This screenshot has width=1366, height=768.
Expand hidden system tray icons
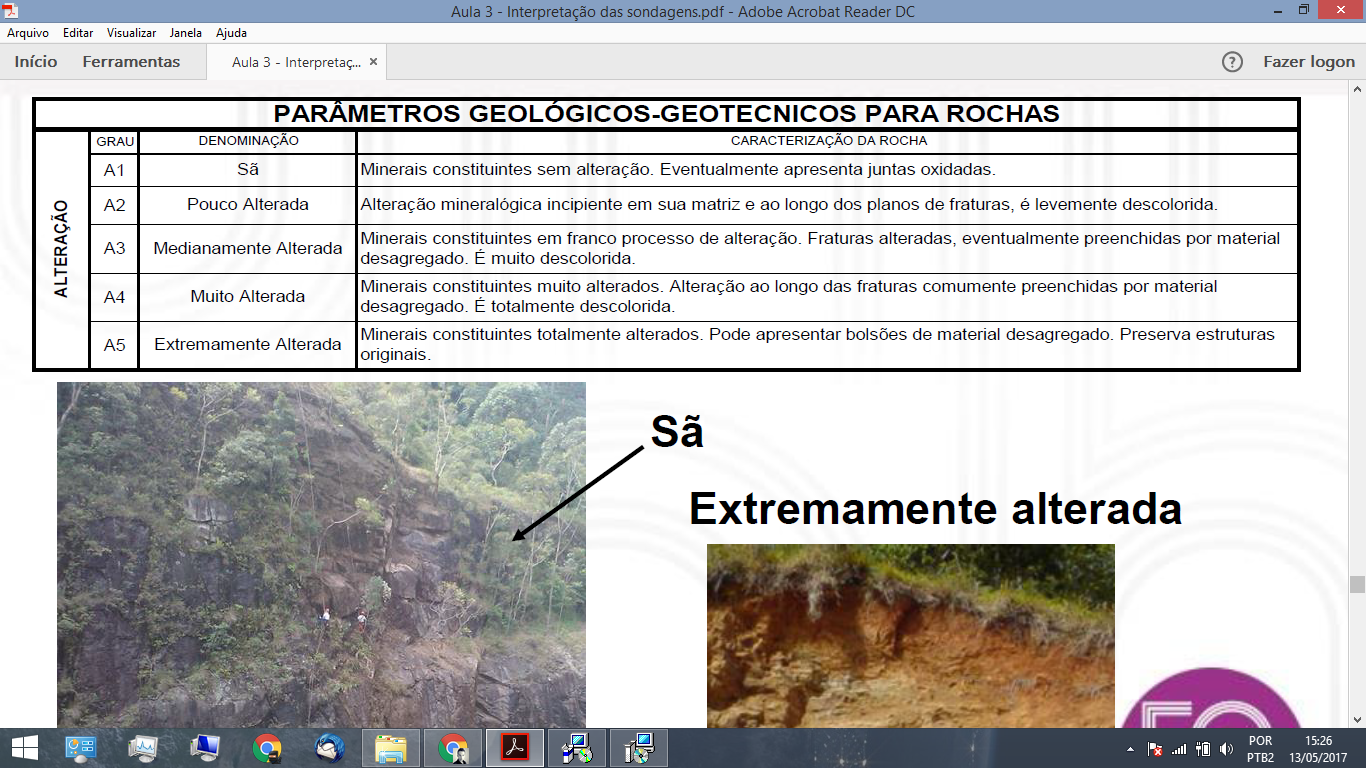pyautogui.click(x=1128, y=747)
